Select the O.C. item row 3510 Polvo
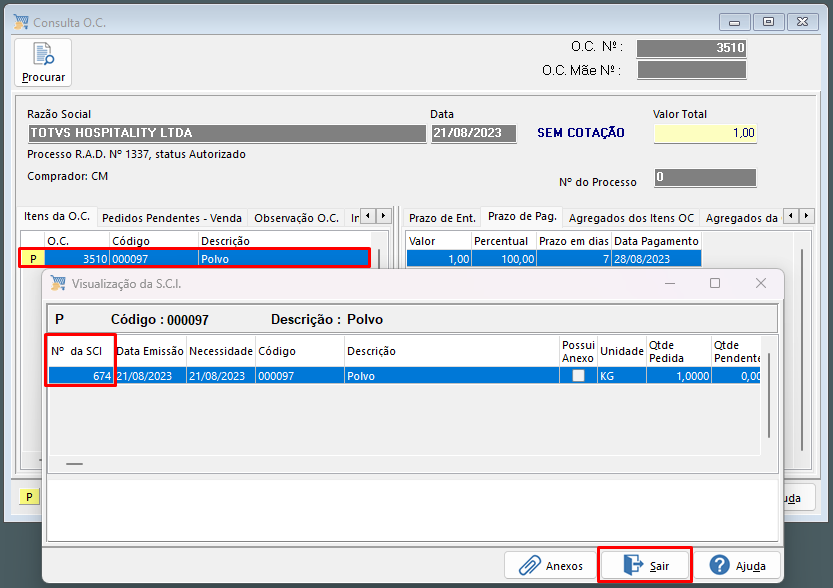The height and width of the screenshot is (588, 833). pyautogui.click(x=194, y=259)
